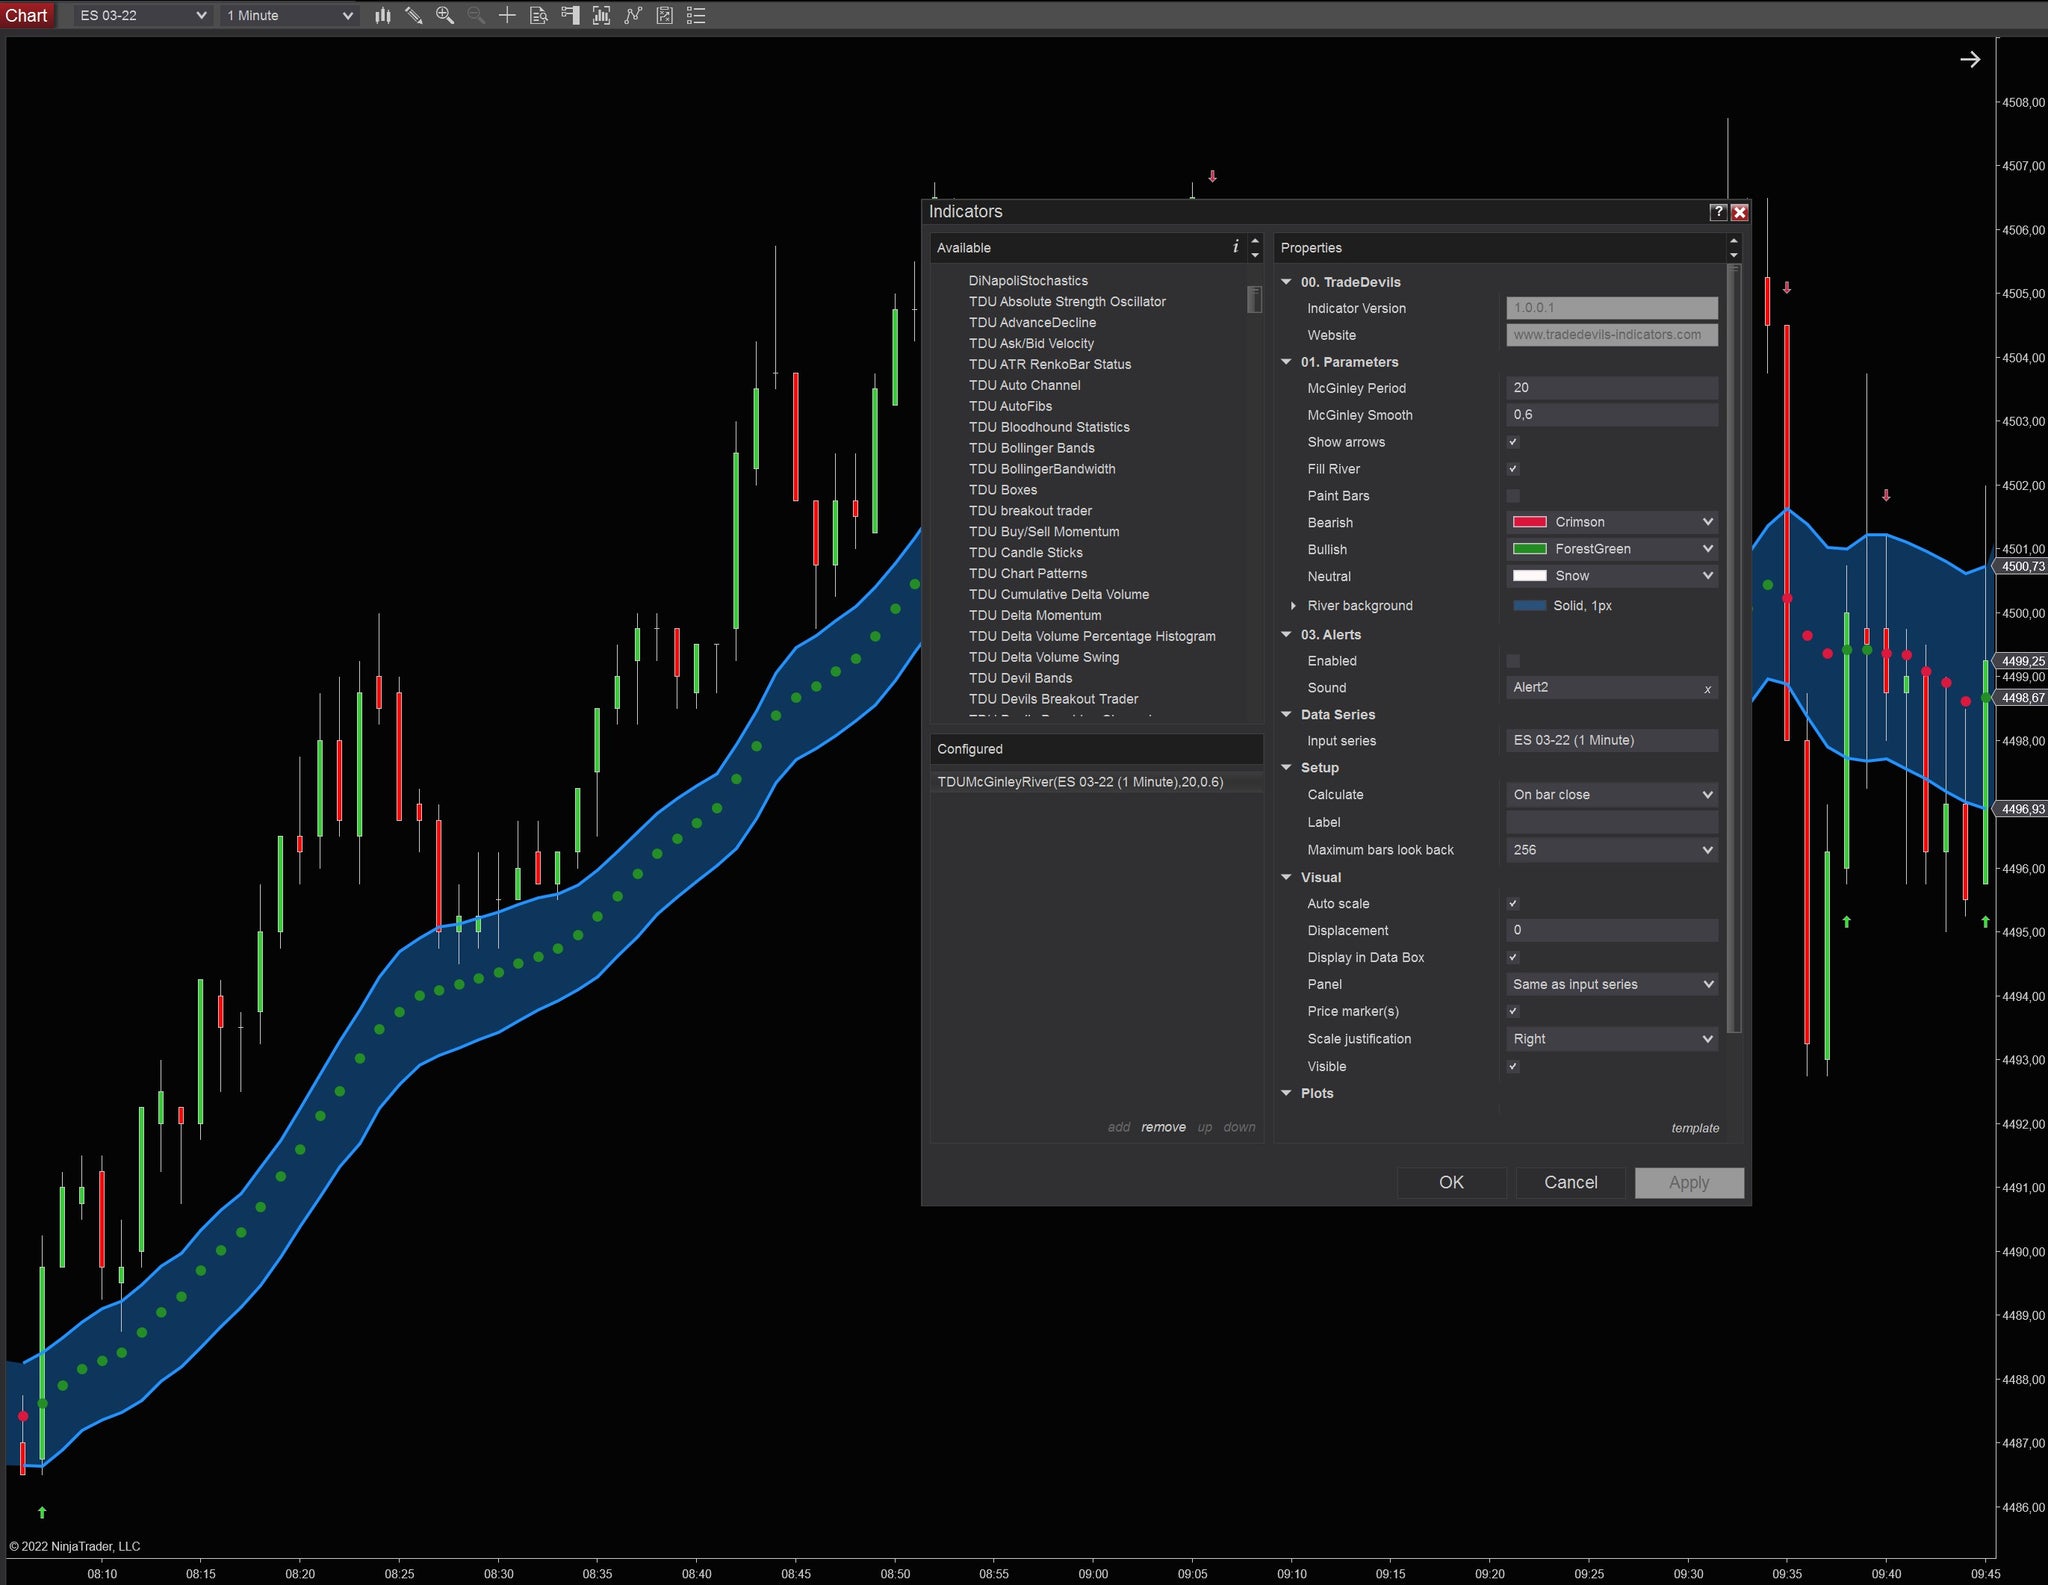Select TDU Bollinger Bands in Available list
2048x1585 pixels.
(1031, 448)
